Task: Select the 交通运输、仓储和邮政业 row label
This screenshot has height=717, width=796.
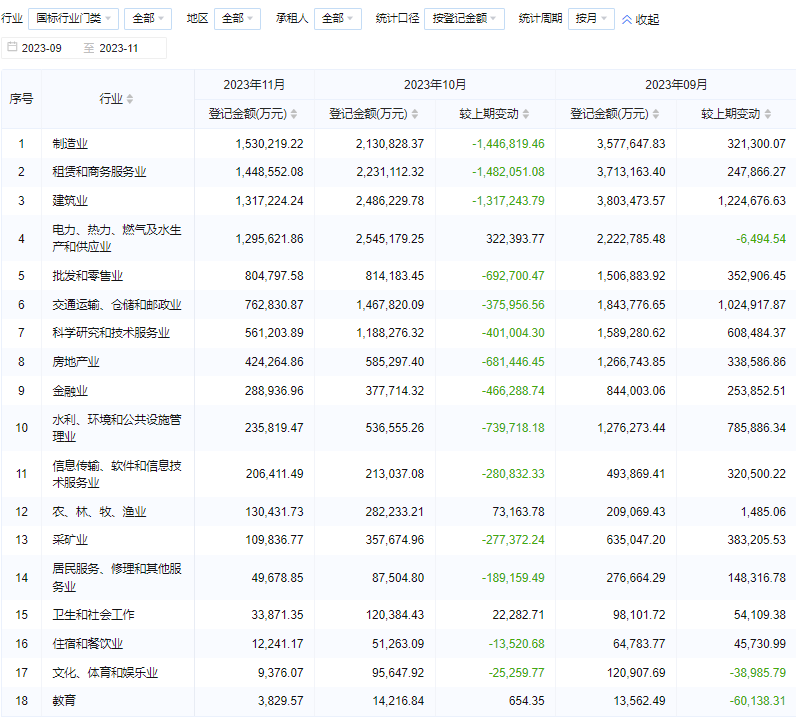Action: tap(117, 305)
